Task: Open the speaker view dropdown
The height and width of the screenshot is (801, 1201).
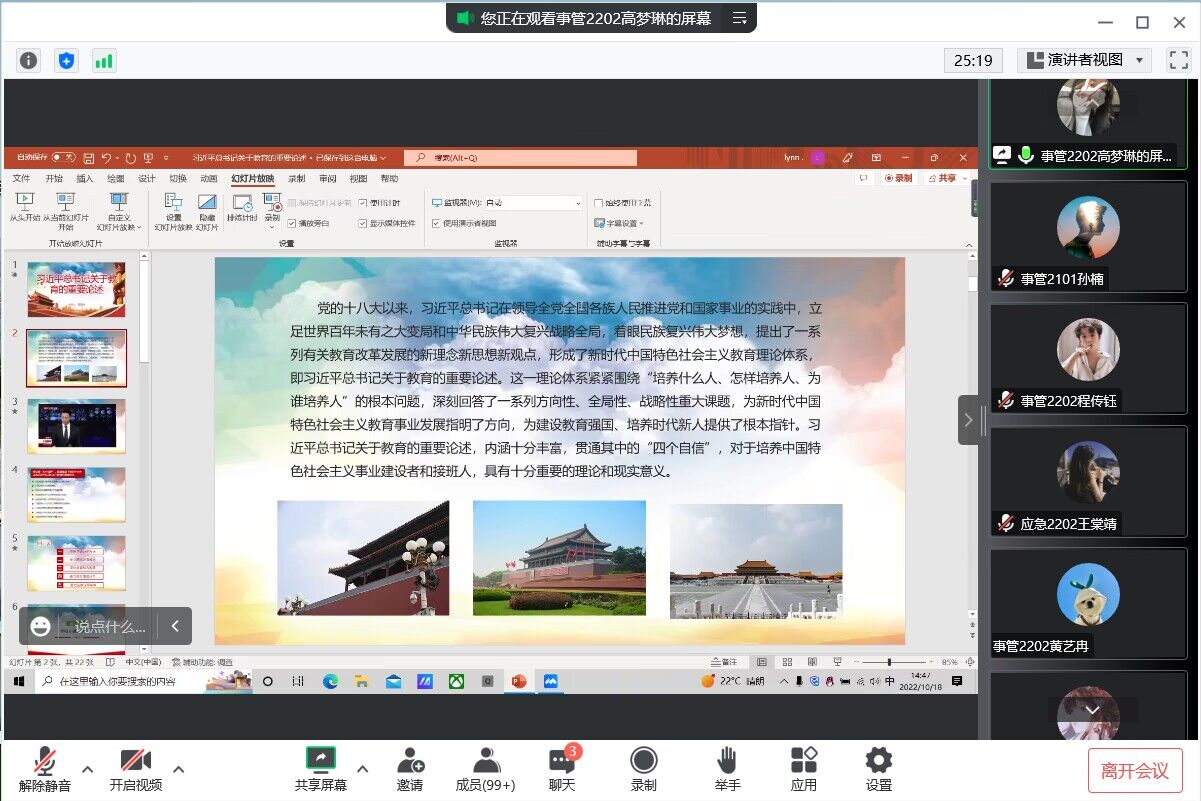Action: [1084, 61]
